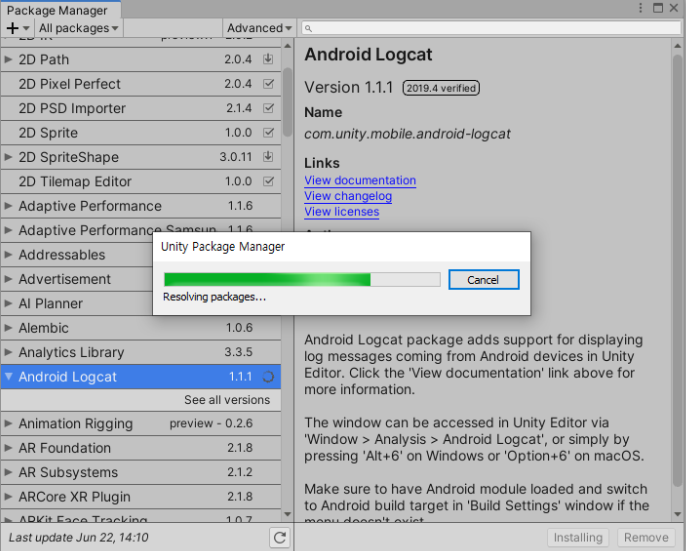Click the refresh package list icon
686x551 pixels.
coord(280,537)
